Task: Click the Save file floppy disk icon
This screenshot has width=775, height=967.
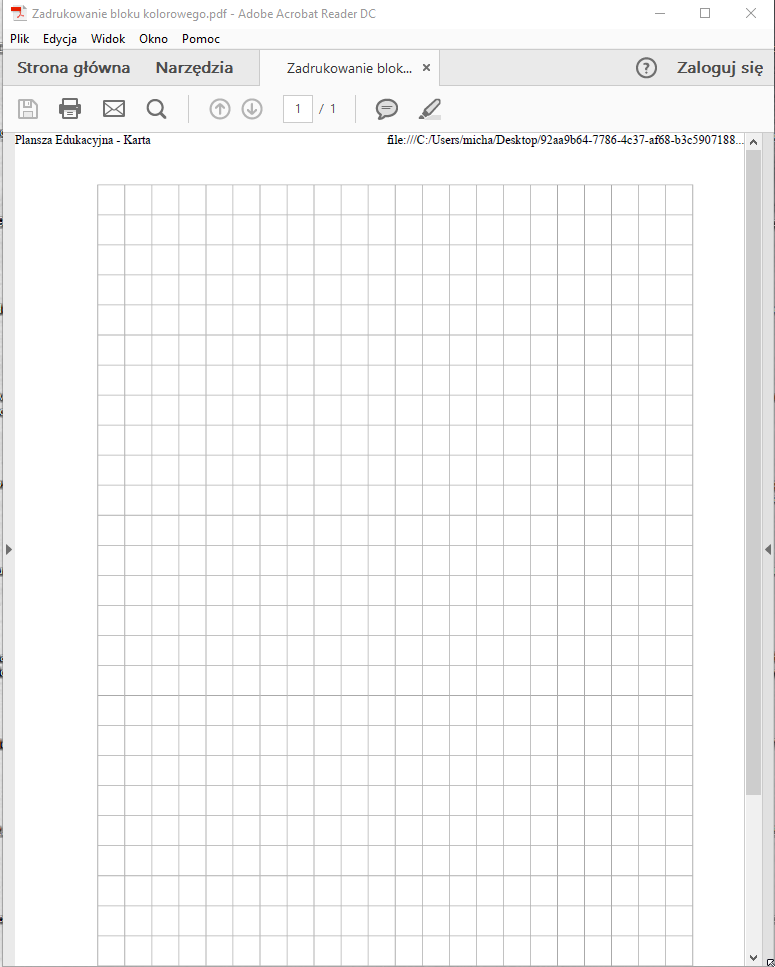Action: 28,109
